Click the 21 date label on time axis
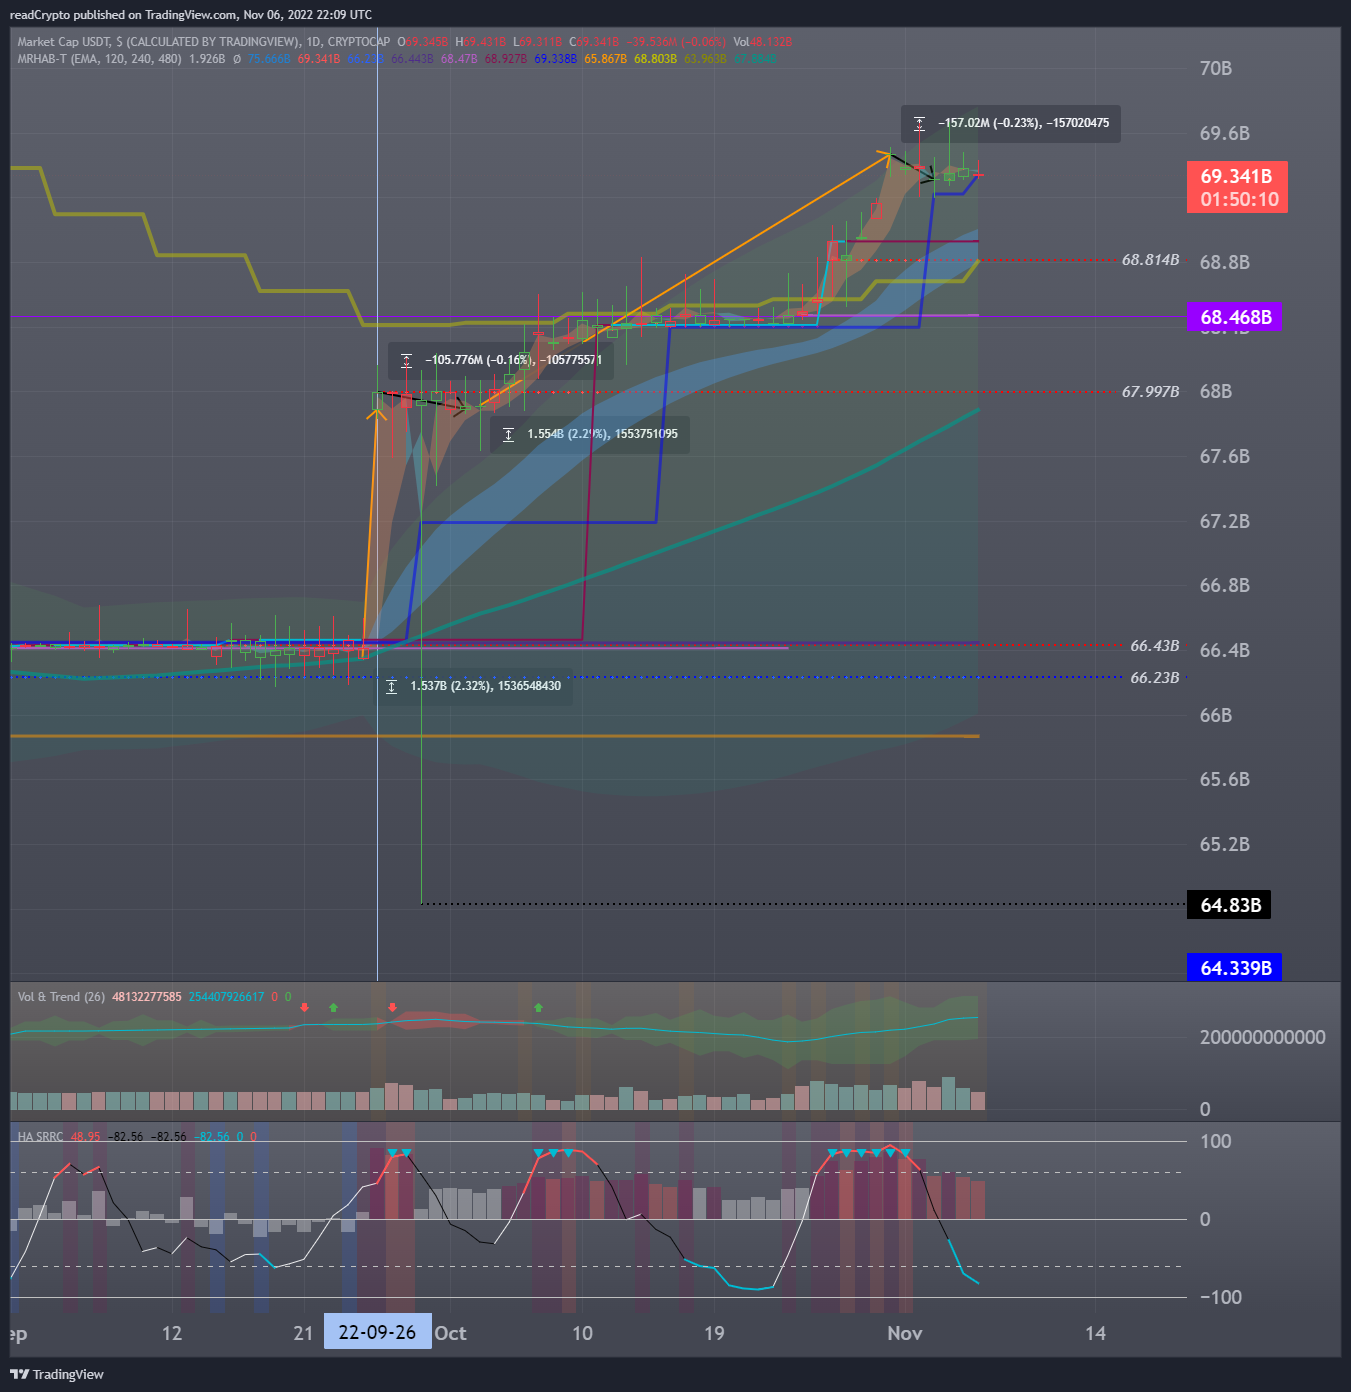 (x=303, y=1333)
